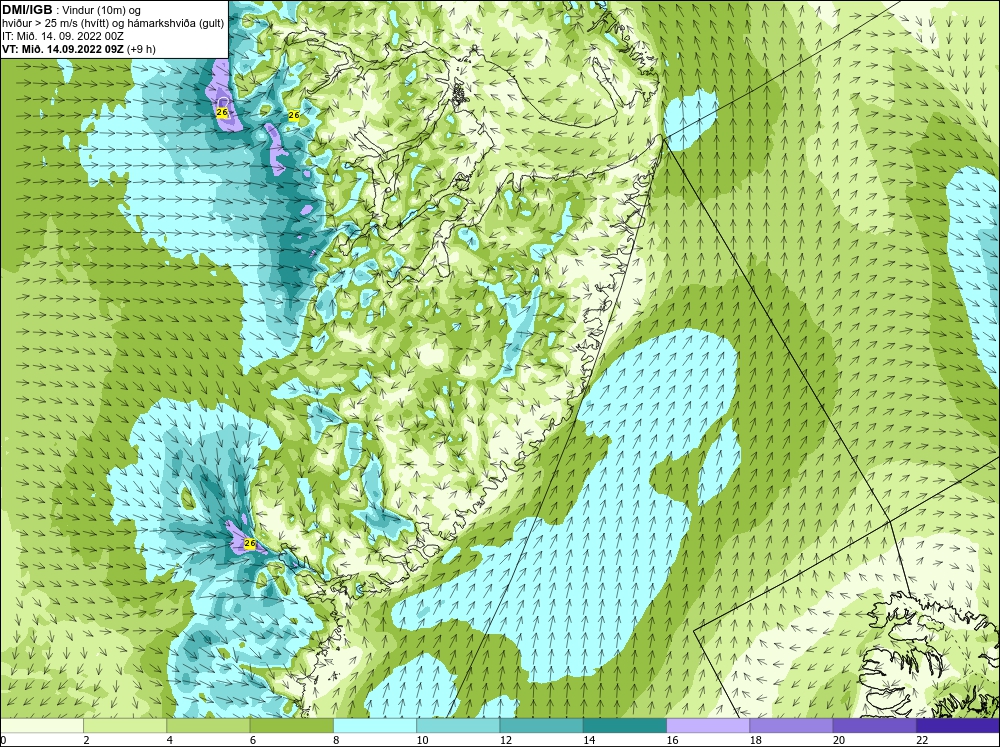Click the 14–16 m/s dark teal swatch
1000x747 pixels.
[x=624, y=726]
